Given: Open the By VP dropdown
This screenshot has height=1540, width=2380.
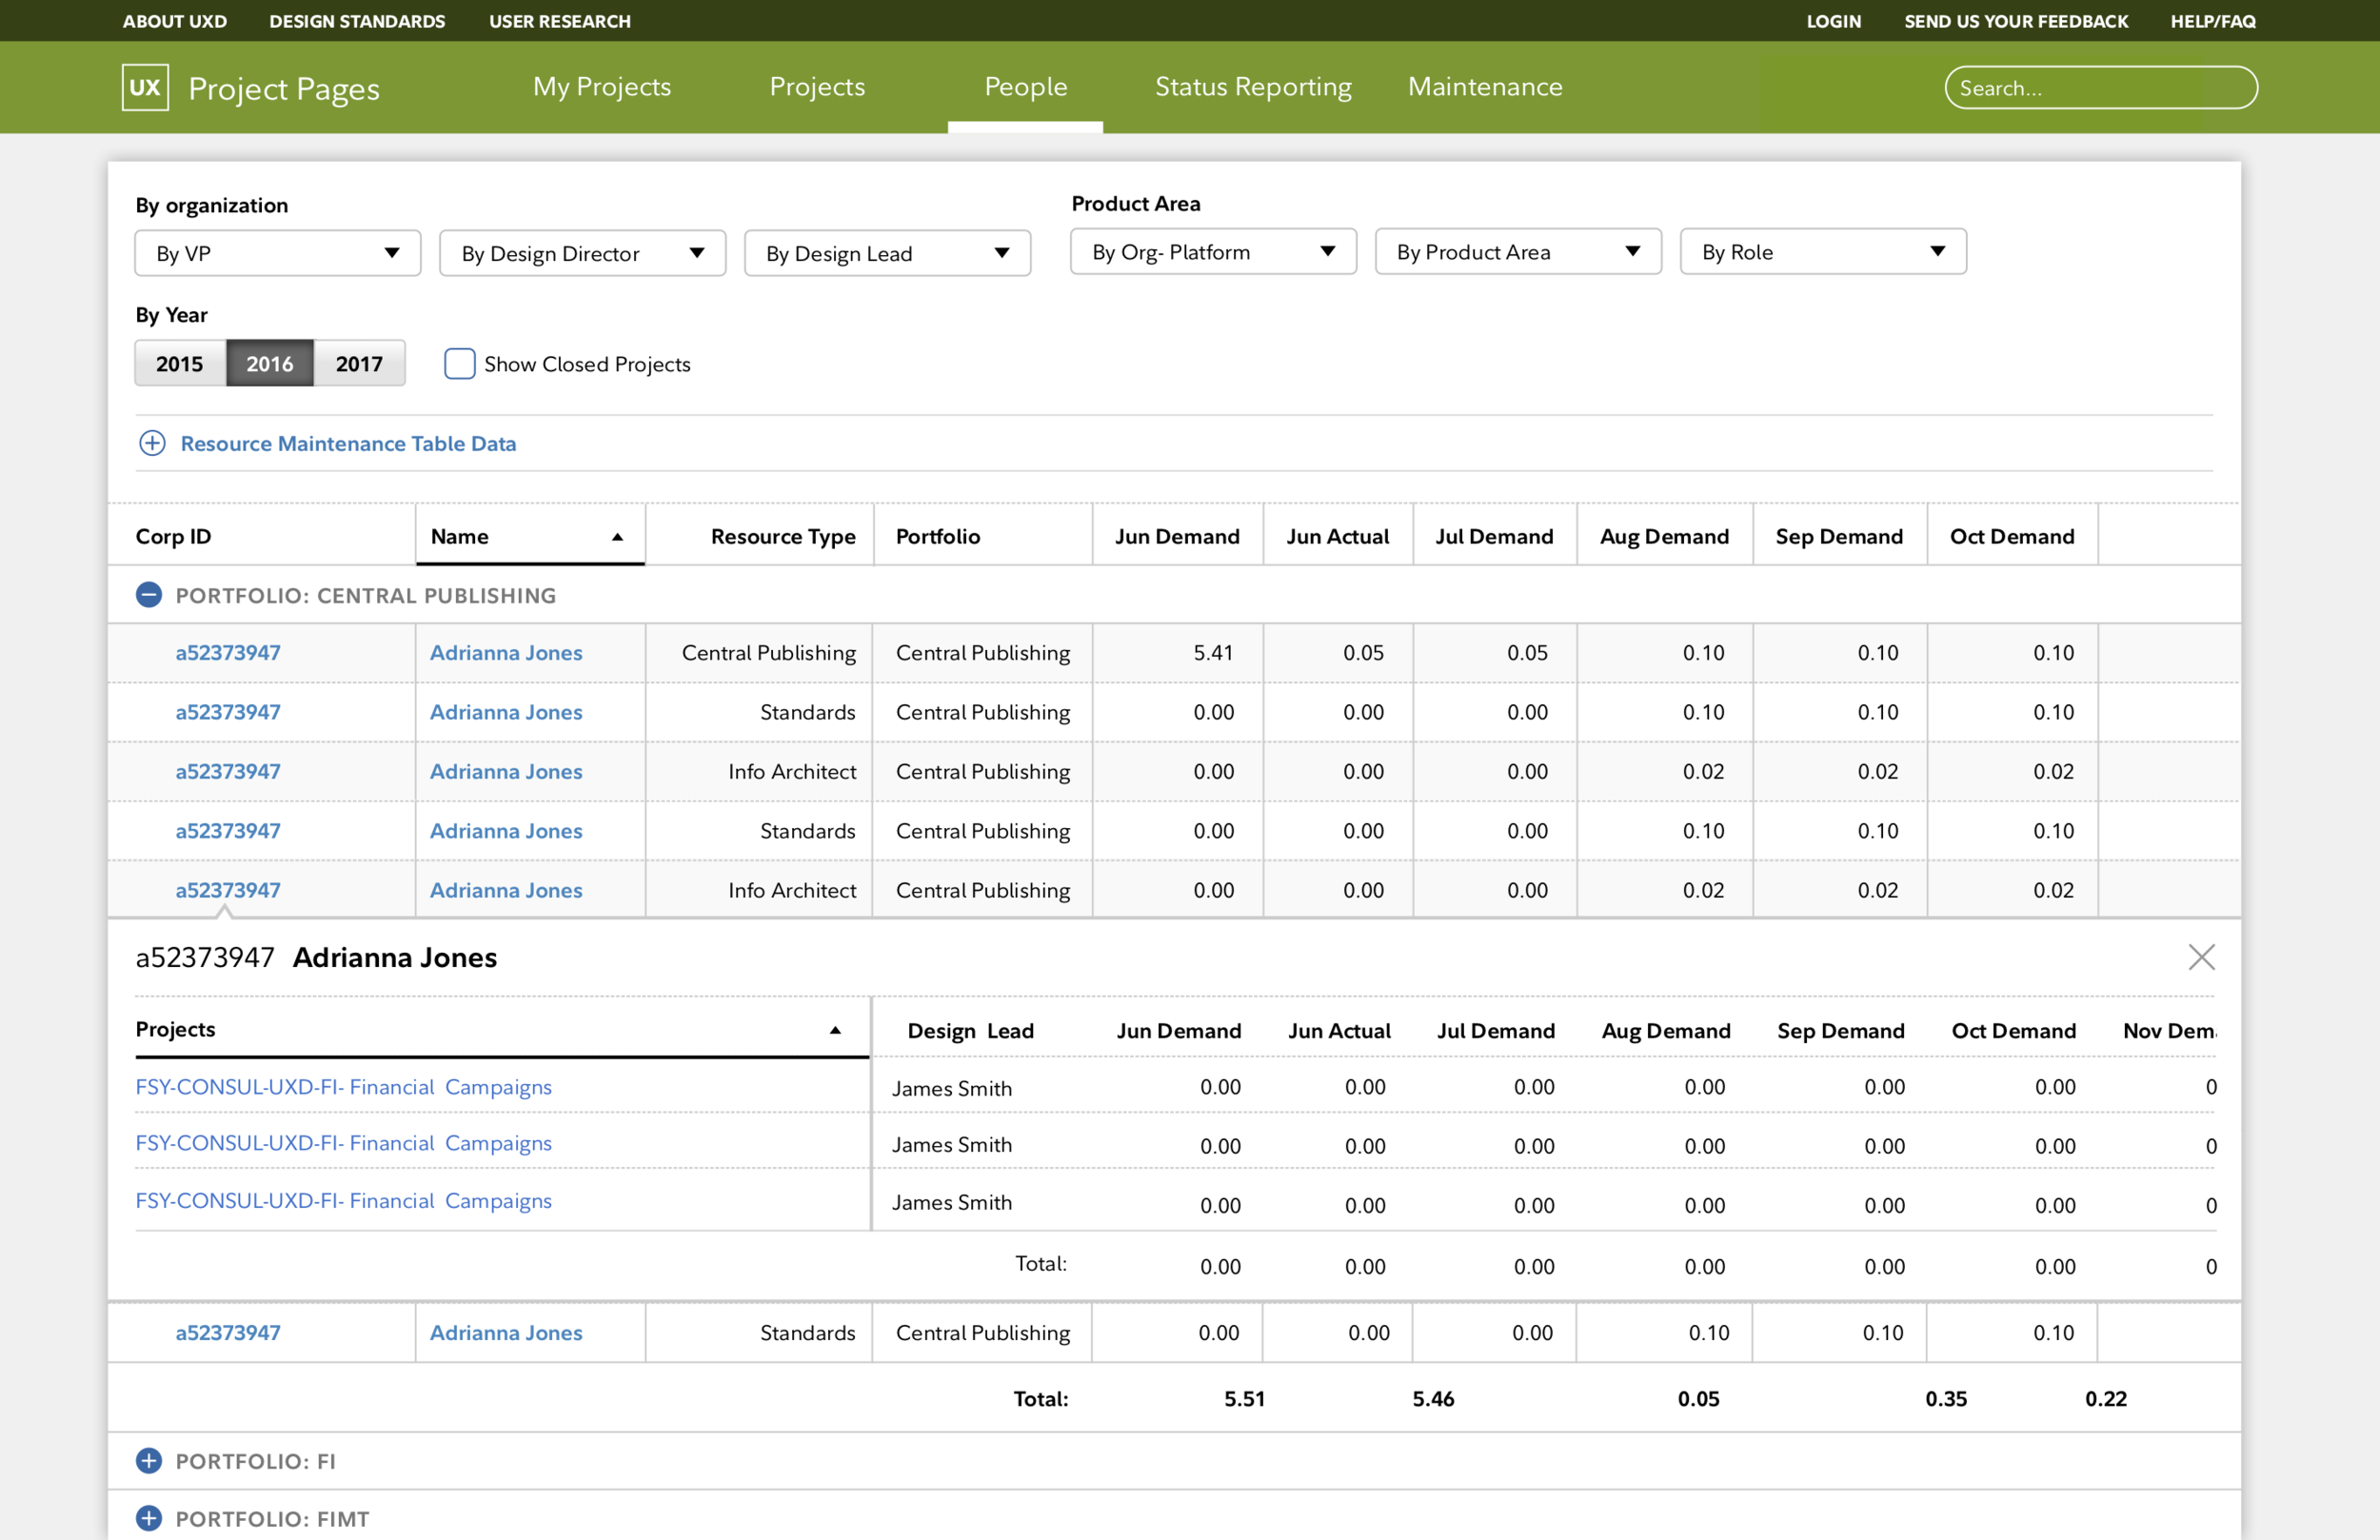Looking at the screenshot, I should click(277, 253).
